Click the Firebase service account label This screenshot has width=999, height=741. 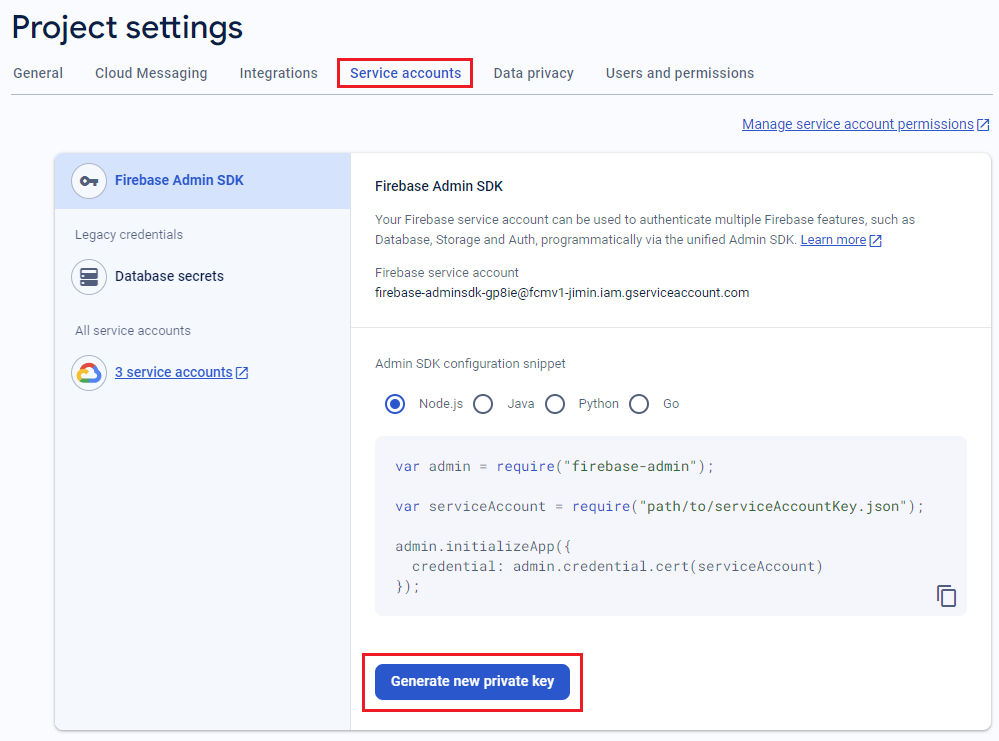point(447,273)
